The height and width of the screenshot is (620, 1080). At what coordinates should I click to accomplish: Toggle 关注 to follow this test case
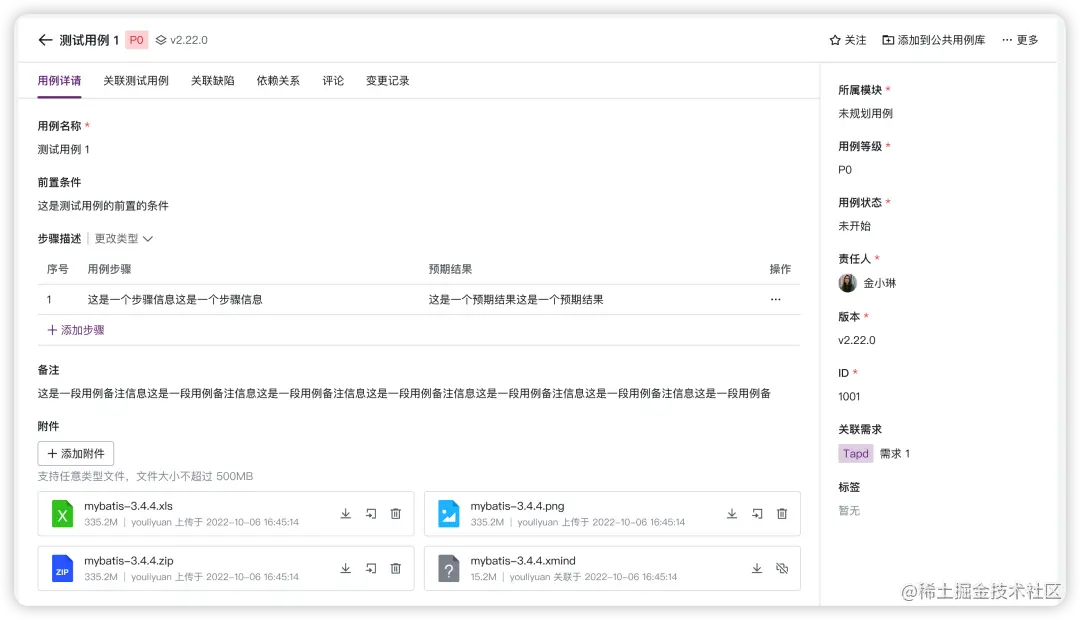[844, 40]
